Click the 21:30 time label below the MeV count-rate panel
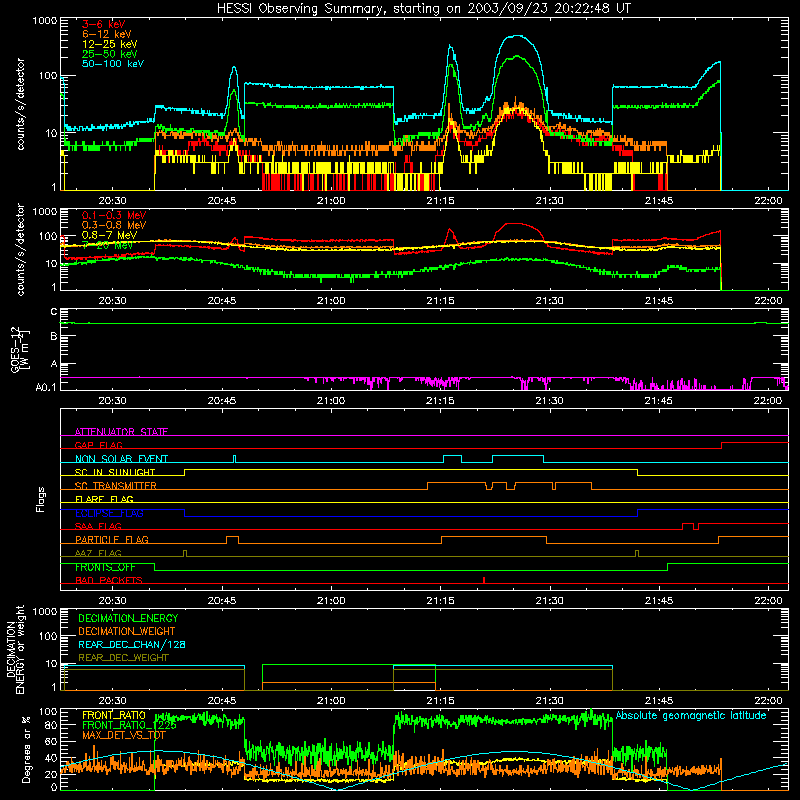Image resolution: width=800 pixels, height=800 pixels. pos(549,301)
